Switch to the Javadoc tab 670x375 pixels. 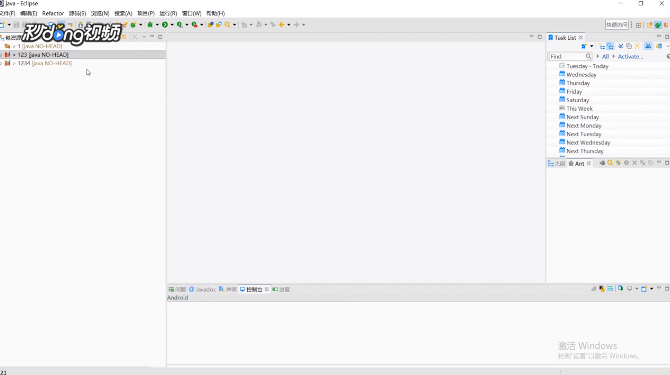pyautogui.click(x=203, y=289)
